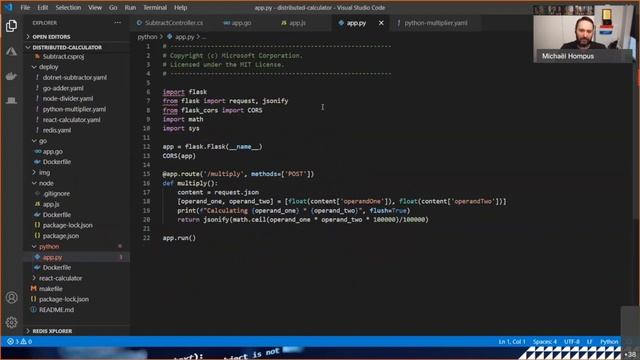Click the def multiplyy(): line of code
Viewport: 640px width, 360px height.
[x=190, y=183]
